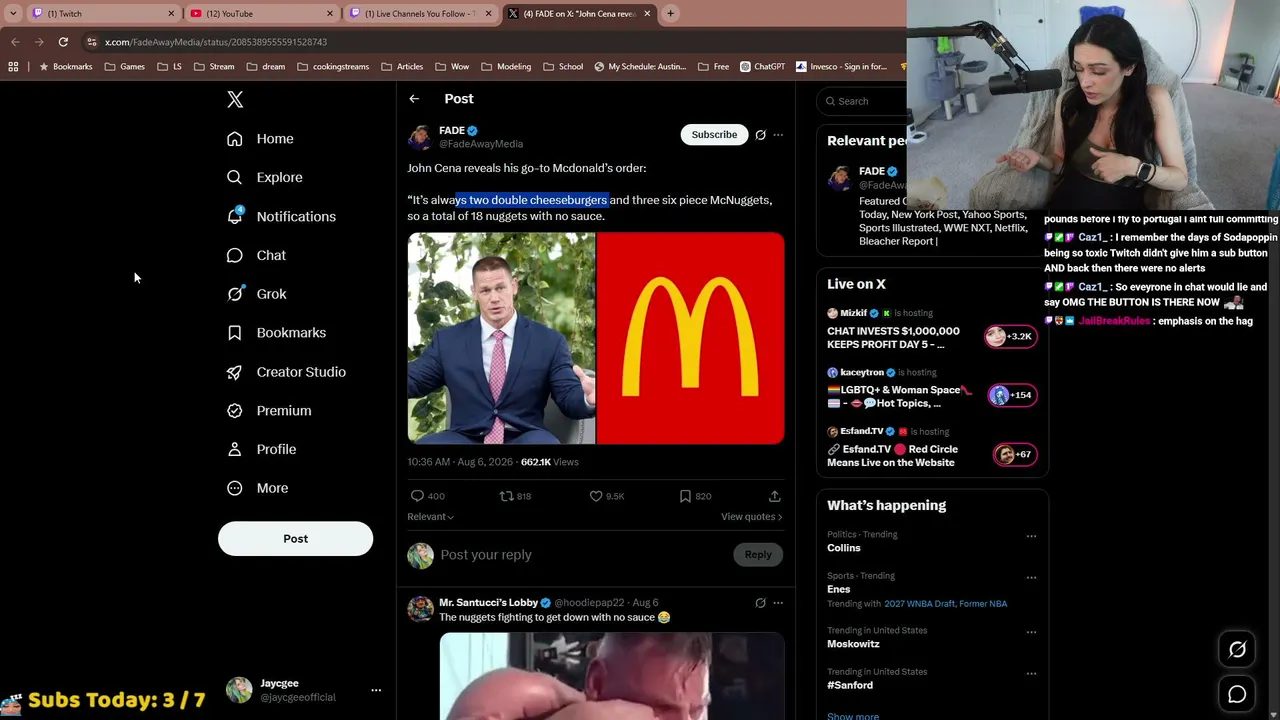This screenshot has height=720, width=1280.
Task: Open more options for Collins trend
Action: click(x=1031, y=536)
